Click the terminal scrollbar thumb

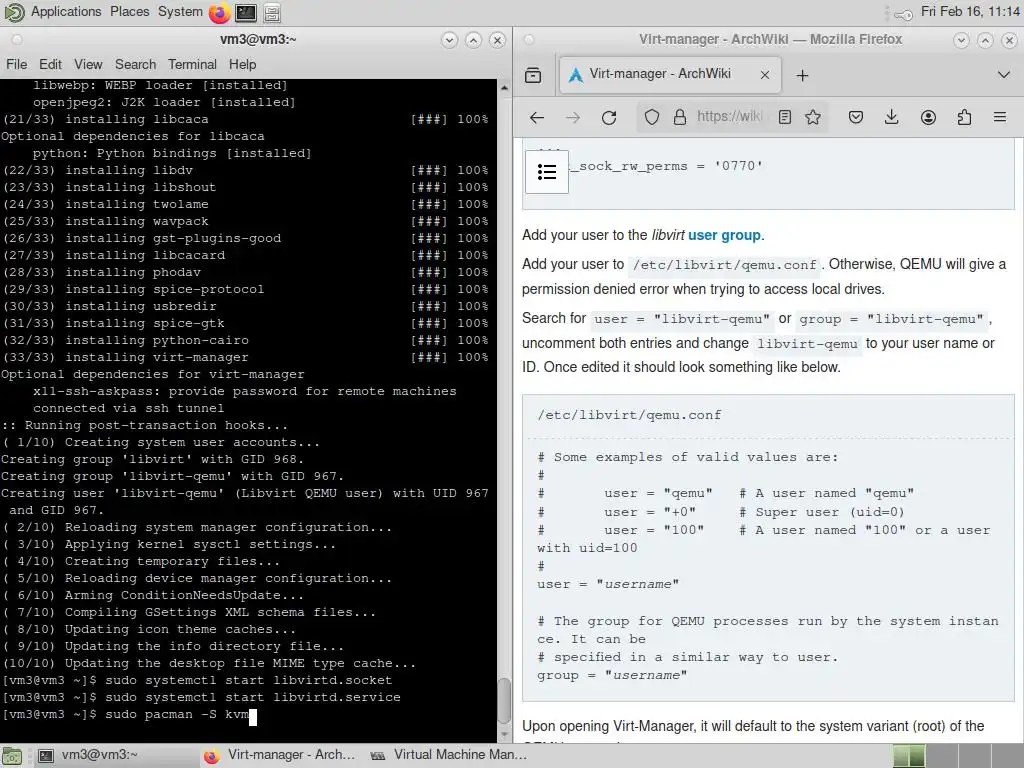pos(504,700)
